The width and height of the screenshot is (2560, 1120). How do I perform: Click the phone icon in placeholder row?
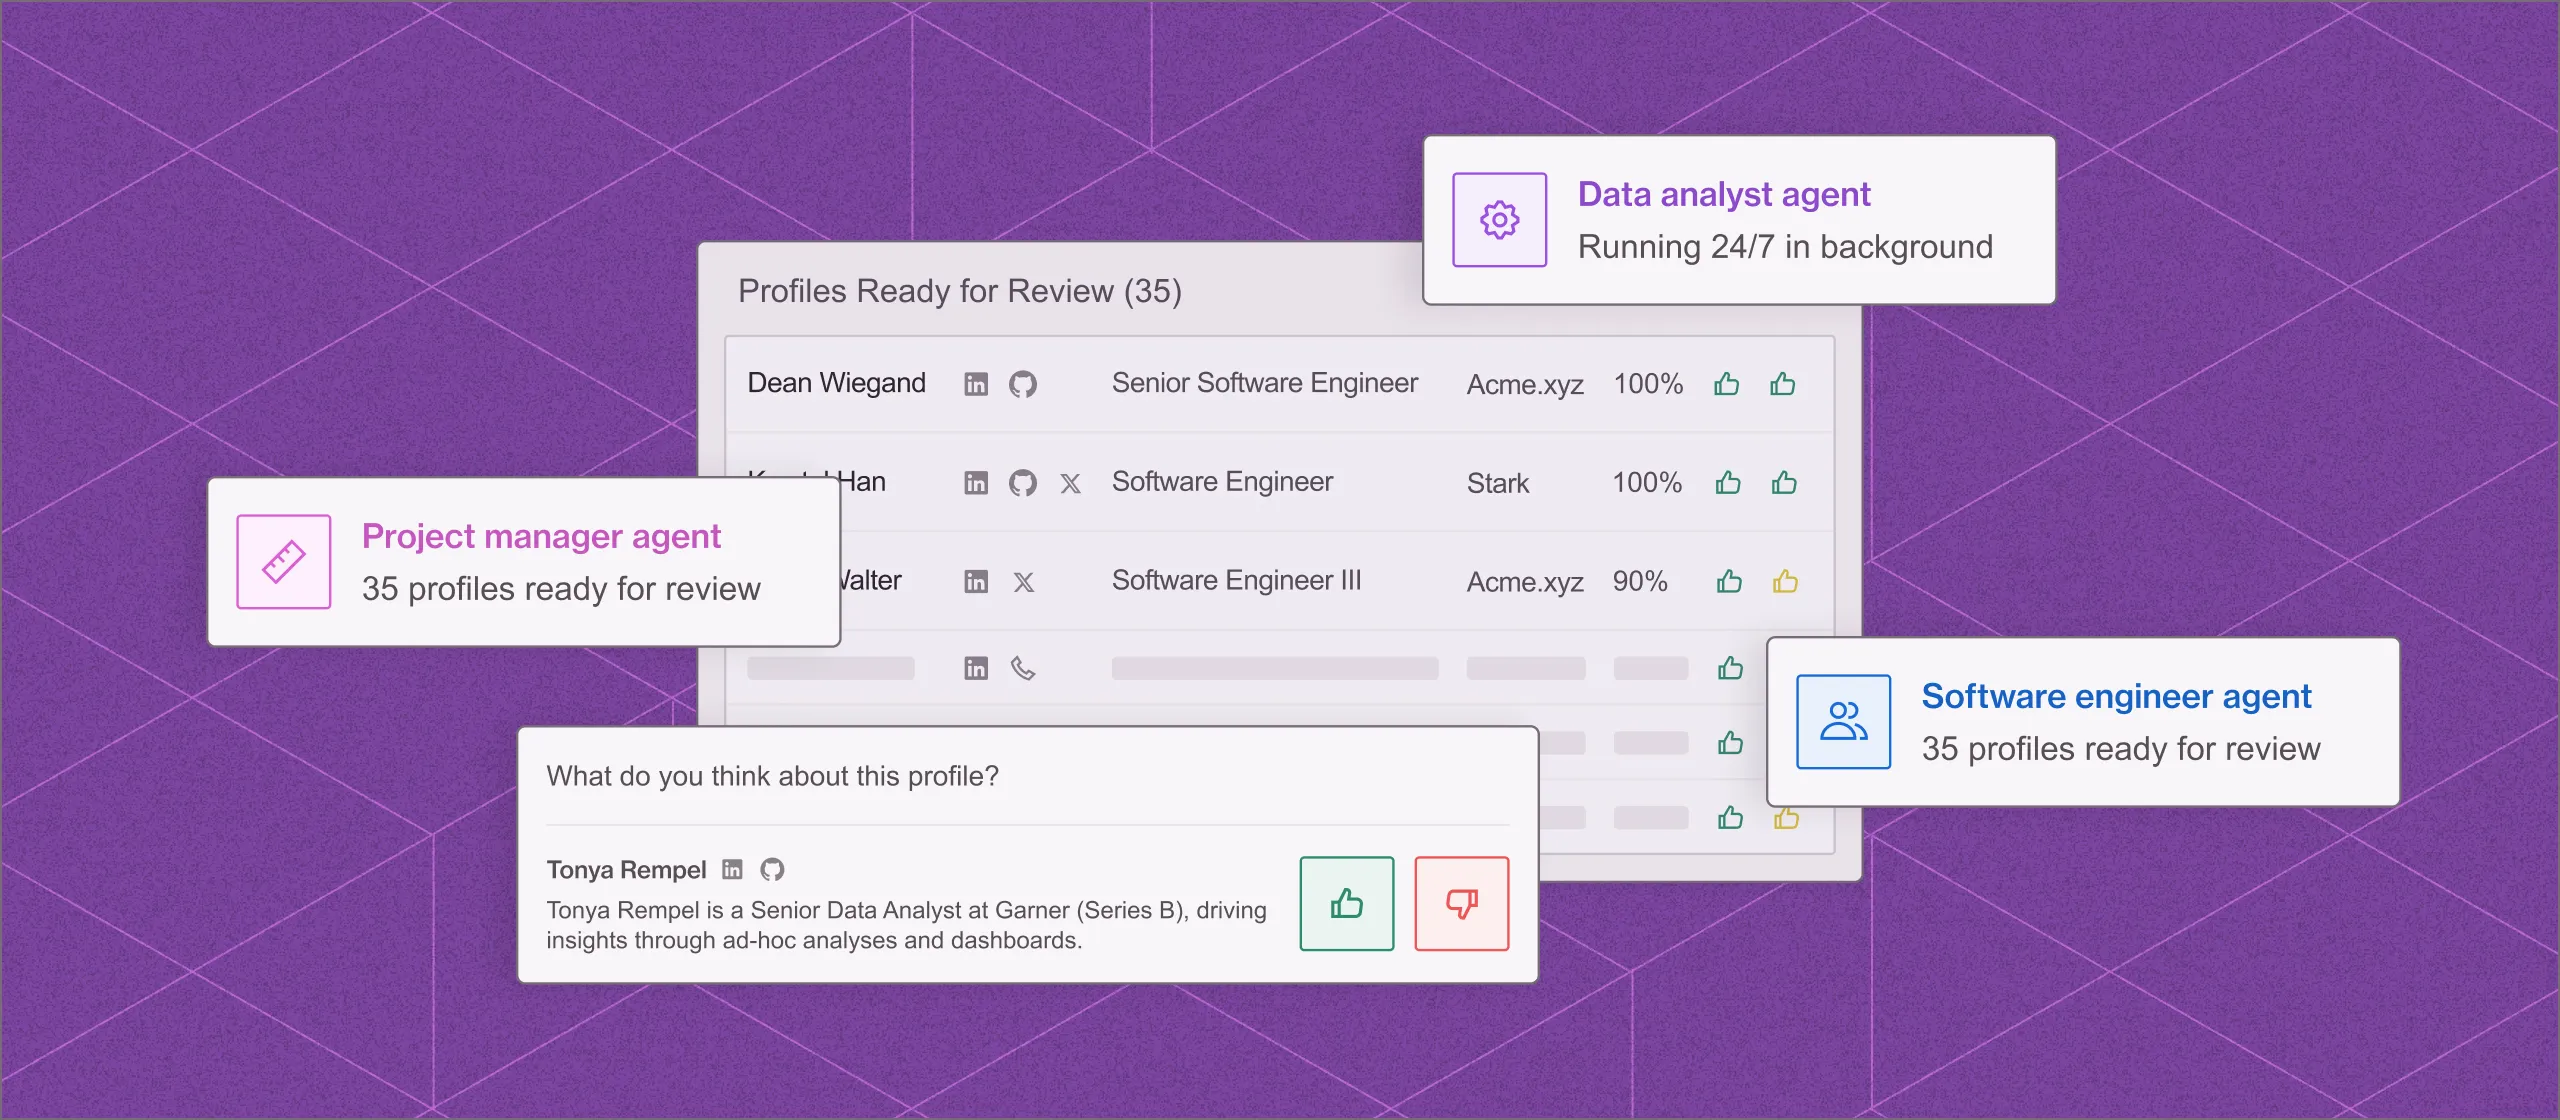(1022, 668)
